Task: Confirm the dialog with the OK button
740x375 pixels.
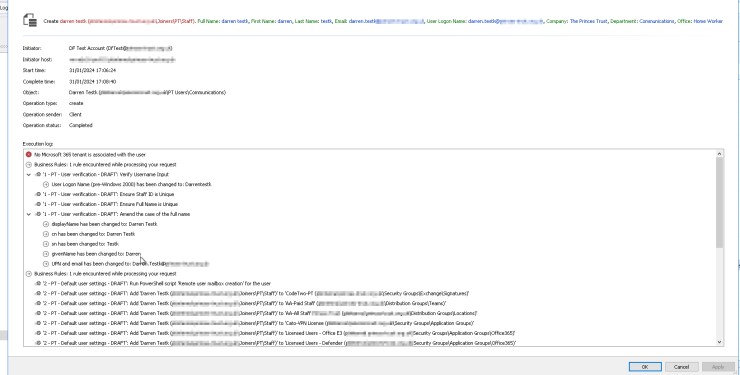Action: click(x=645, y=367)
